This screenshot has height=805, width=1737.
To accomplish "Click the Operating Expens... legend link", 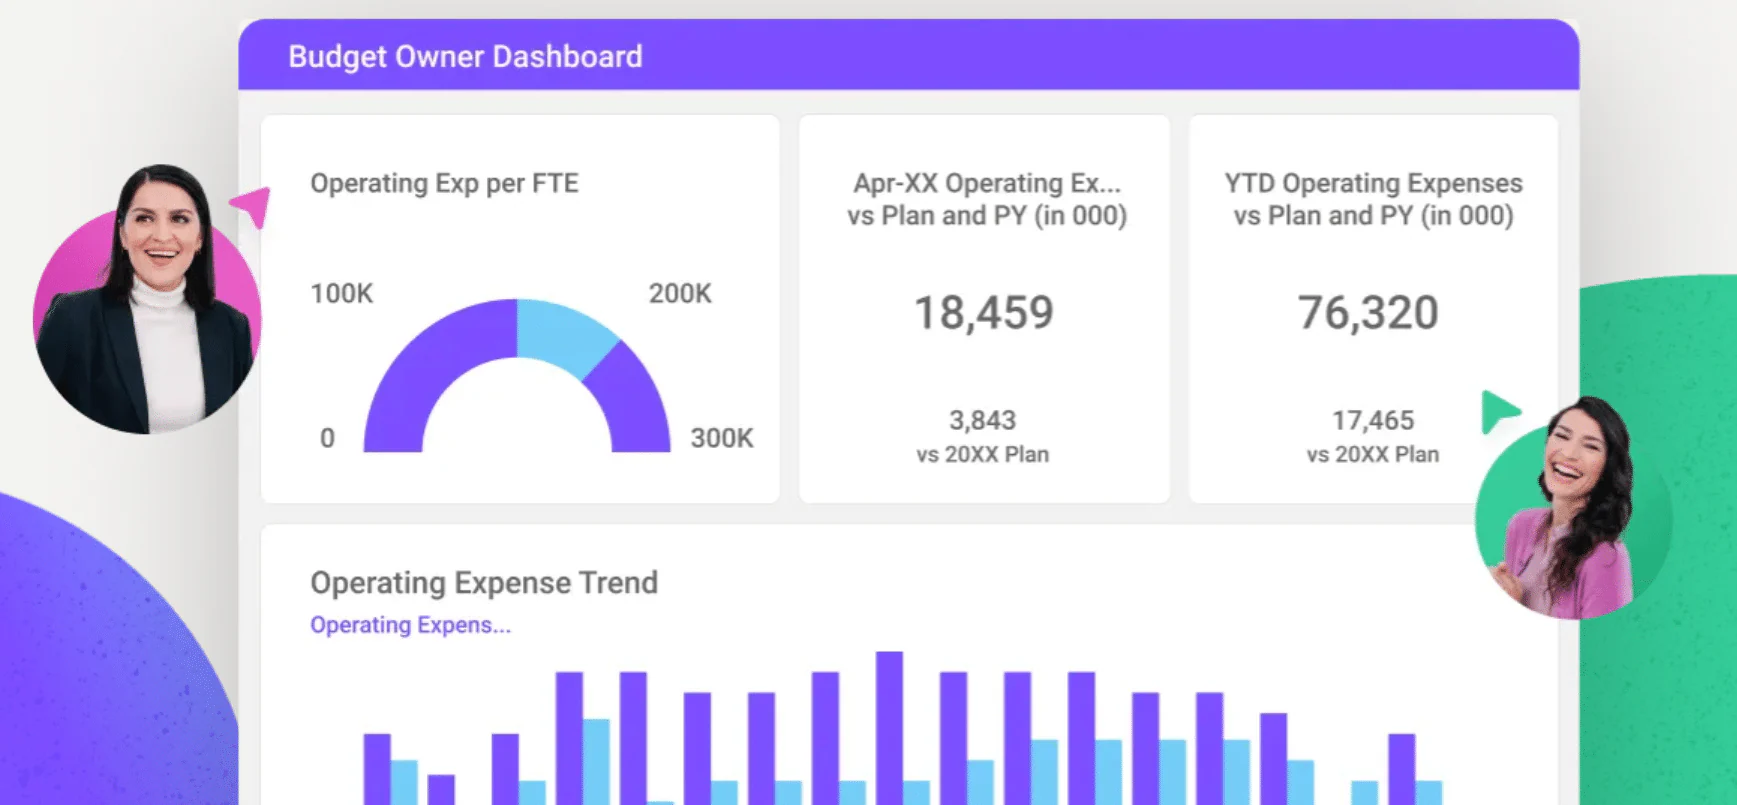I will [x=410, y=625].
